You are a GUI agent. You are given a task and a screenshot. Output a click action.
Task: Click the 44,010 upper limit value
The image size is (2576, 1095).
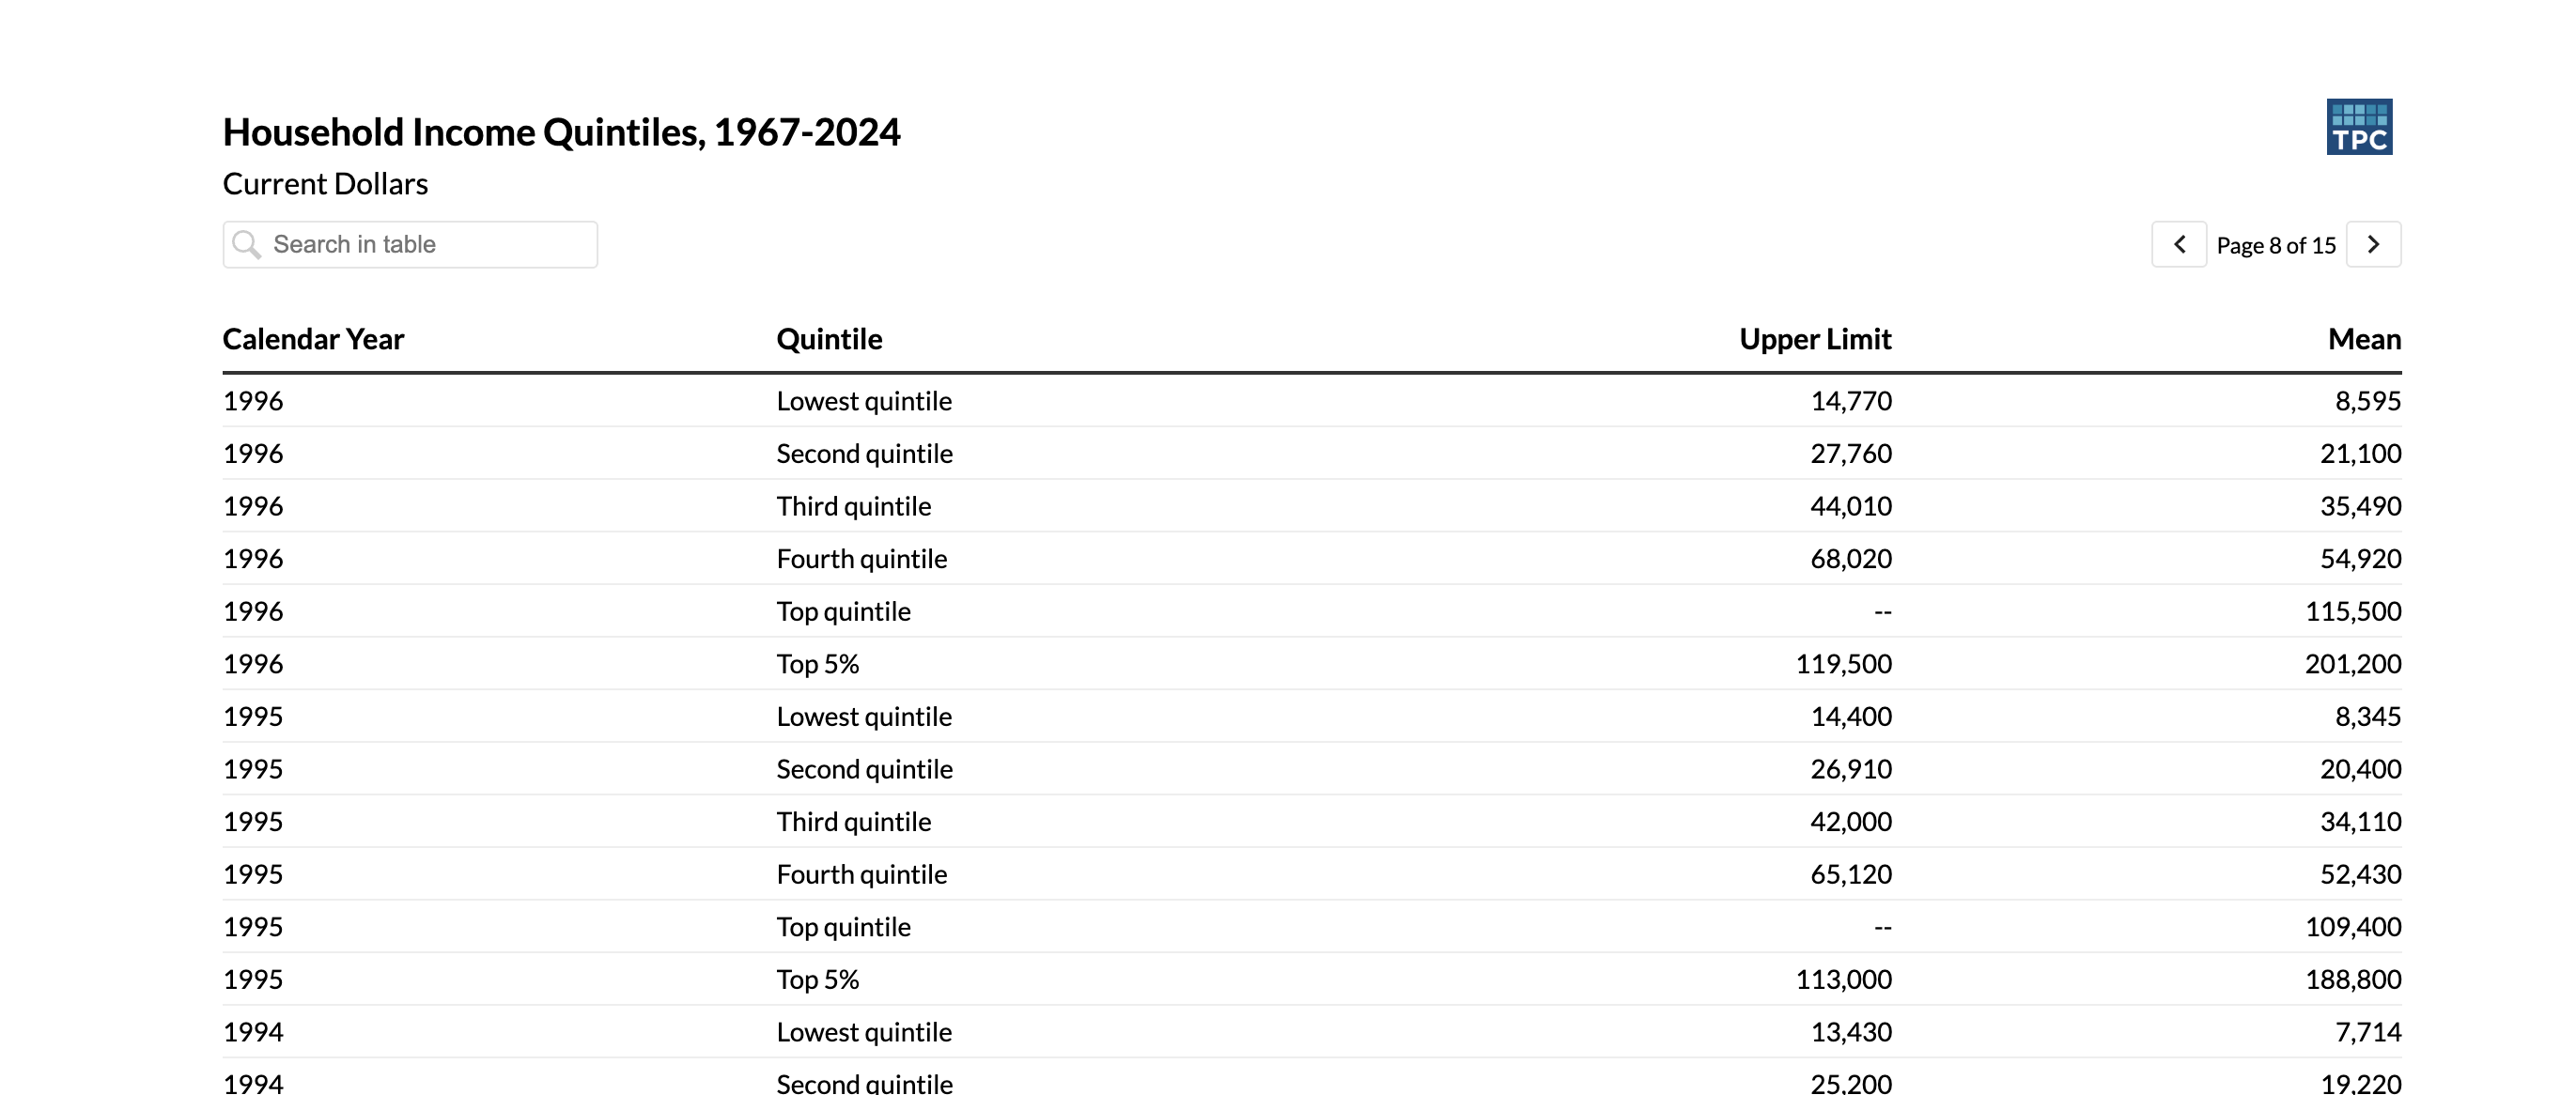[1851, 506]
